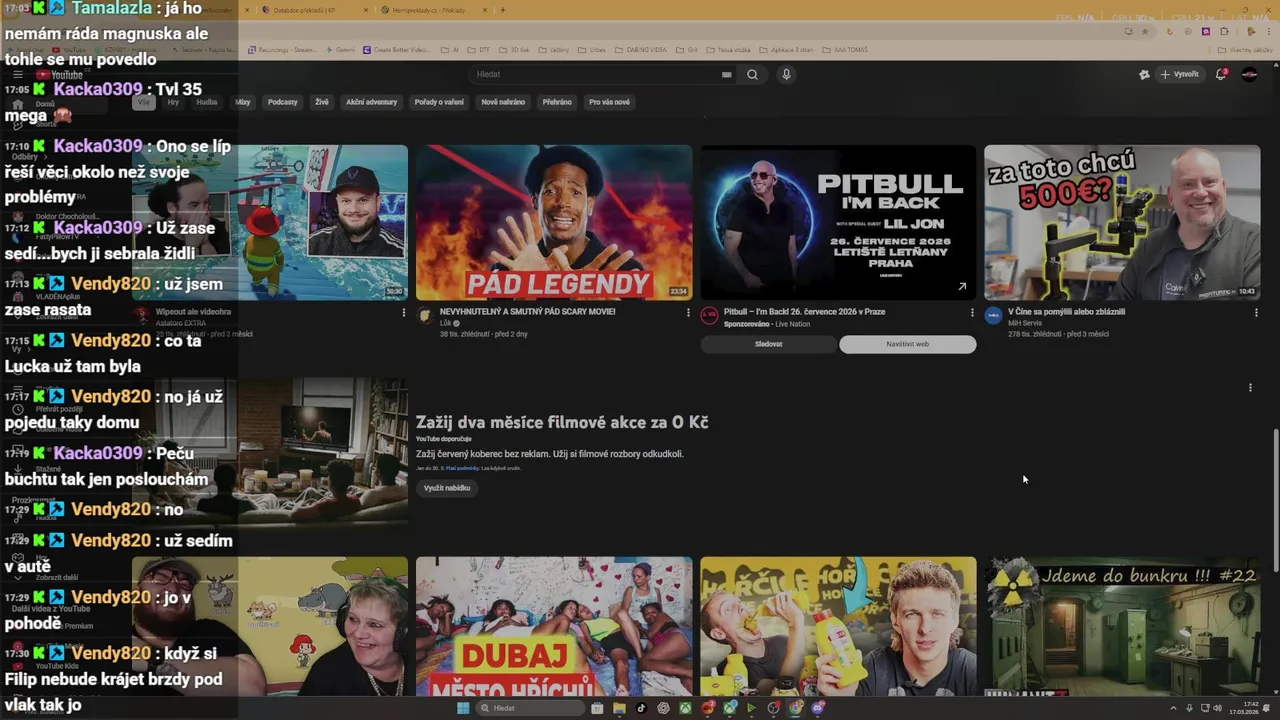Focus the taskbar Hledat search box

click(530, 708)
